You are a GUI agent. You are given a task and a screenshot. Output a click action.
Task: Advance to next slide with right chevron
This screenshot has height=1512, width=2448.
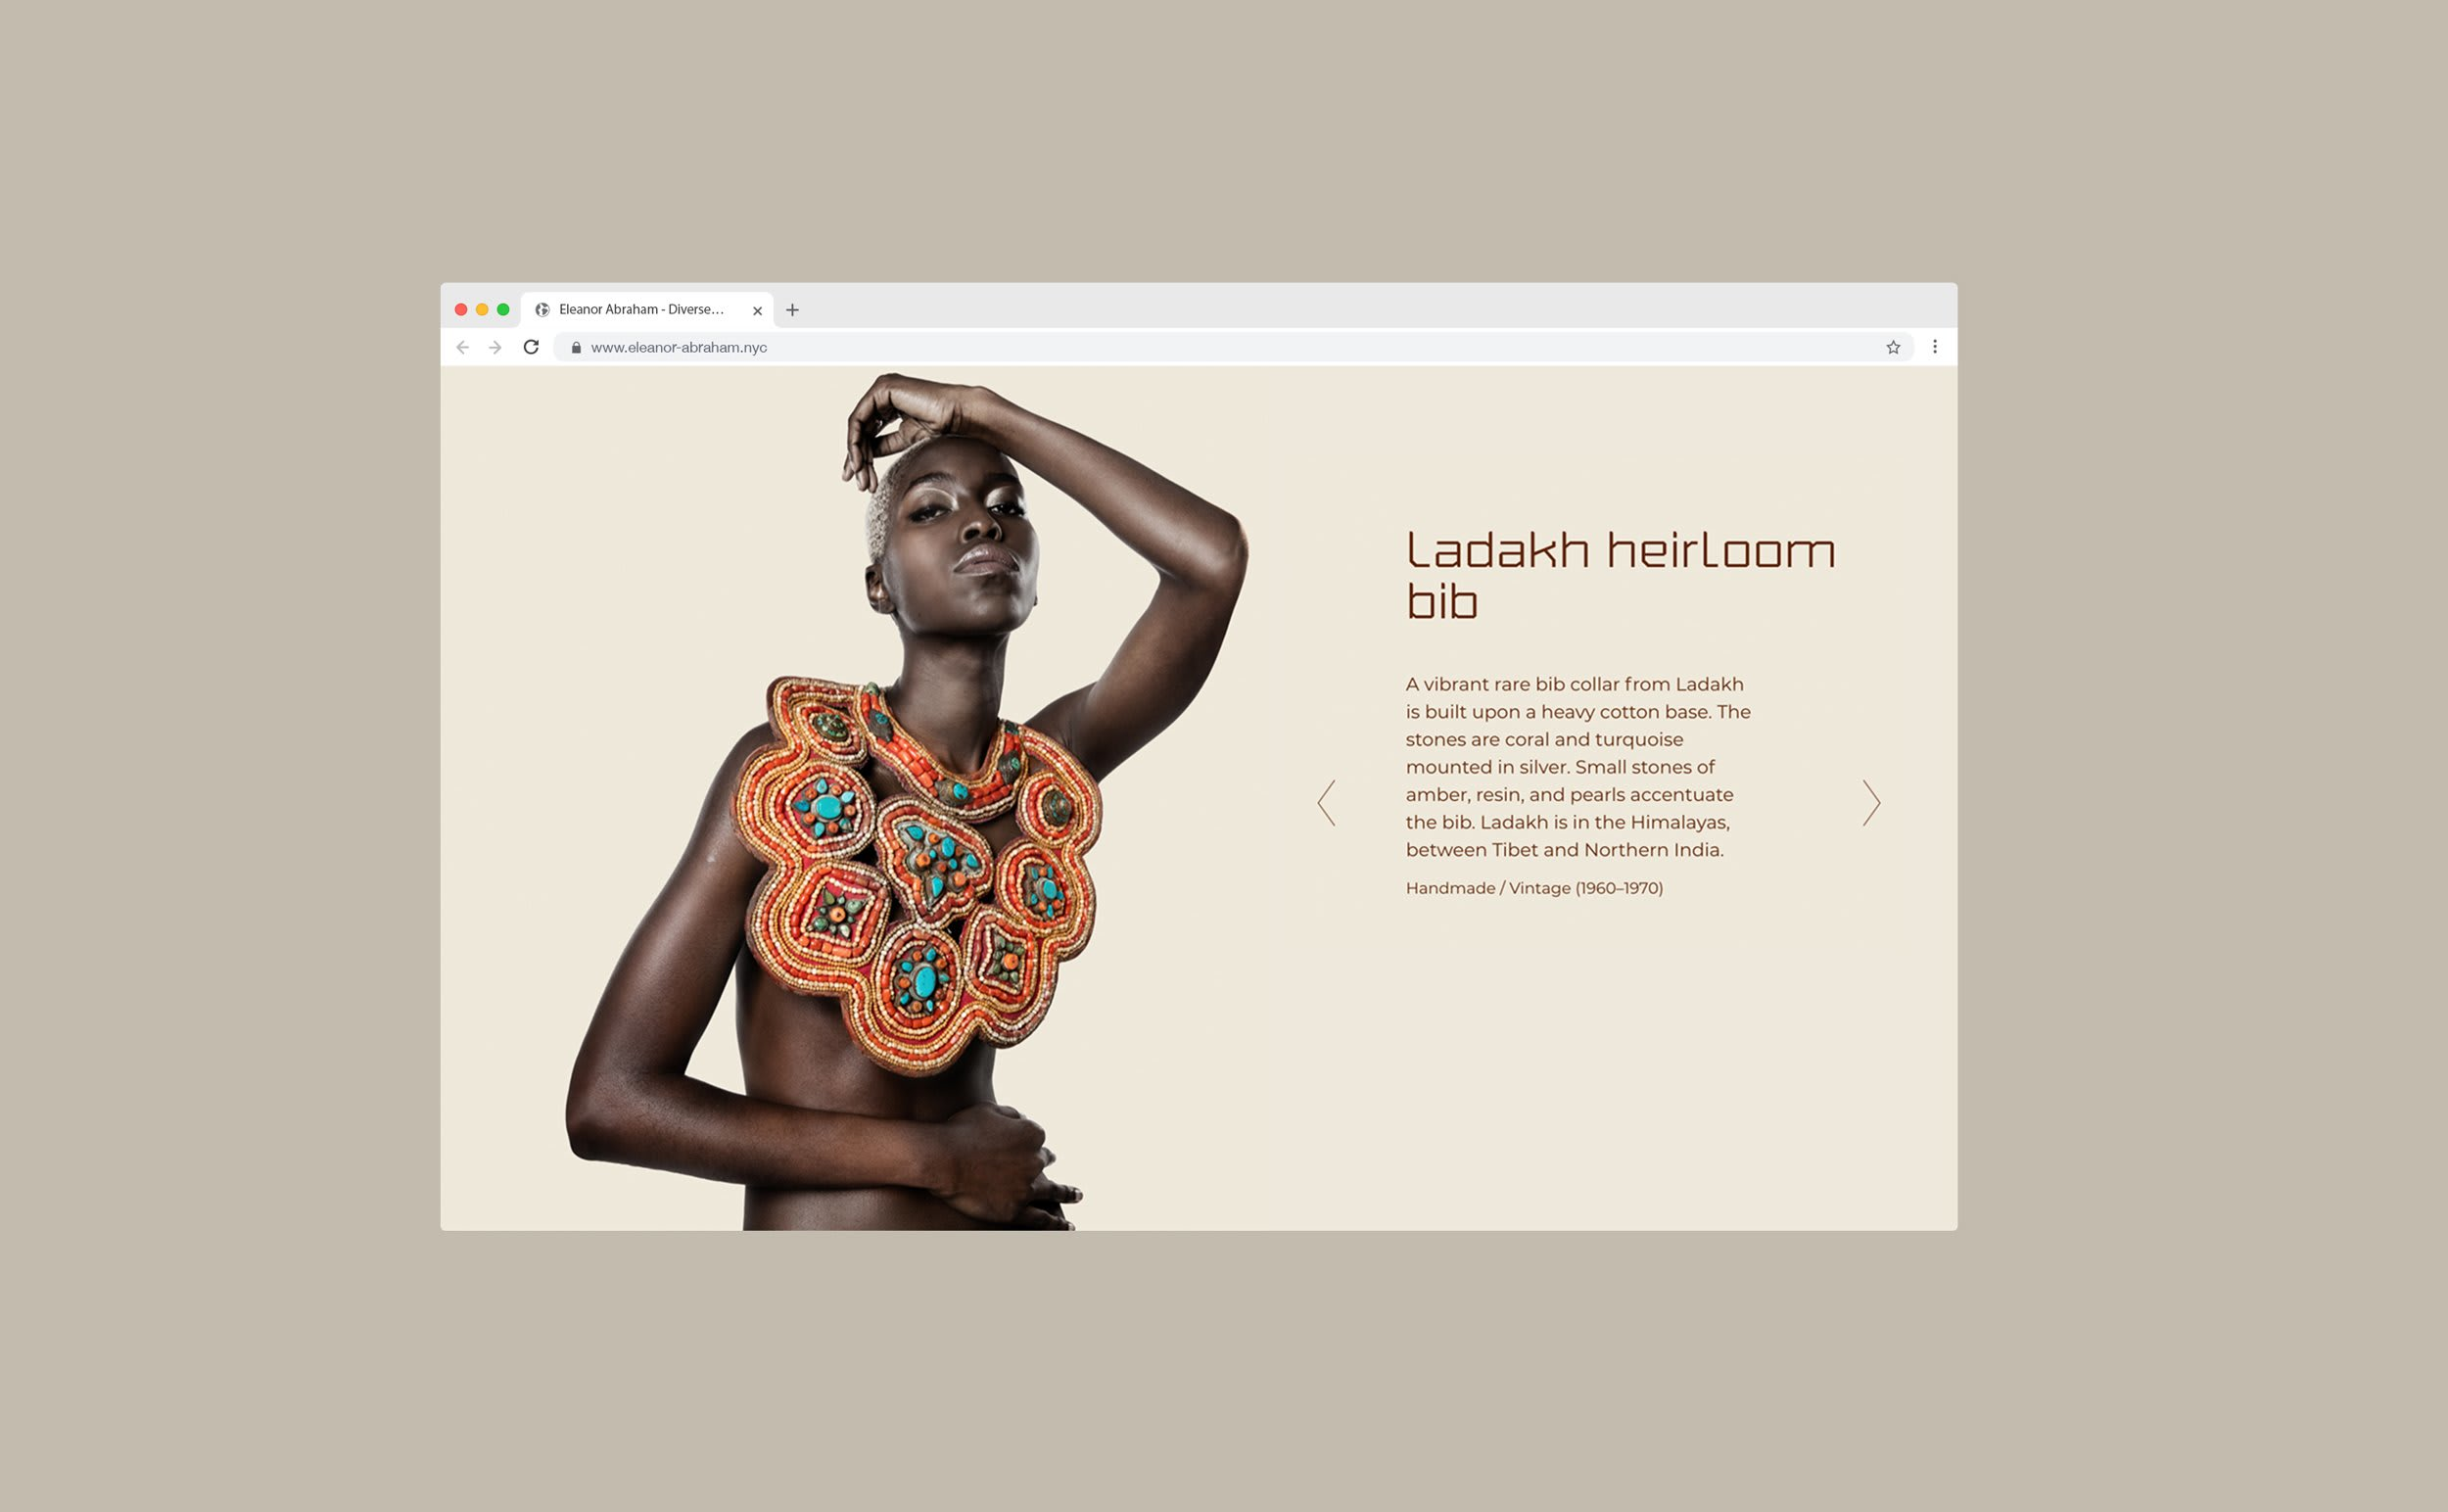pyautogui.click(x=1871, y=802)
